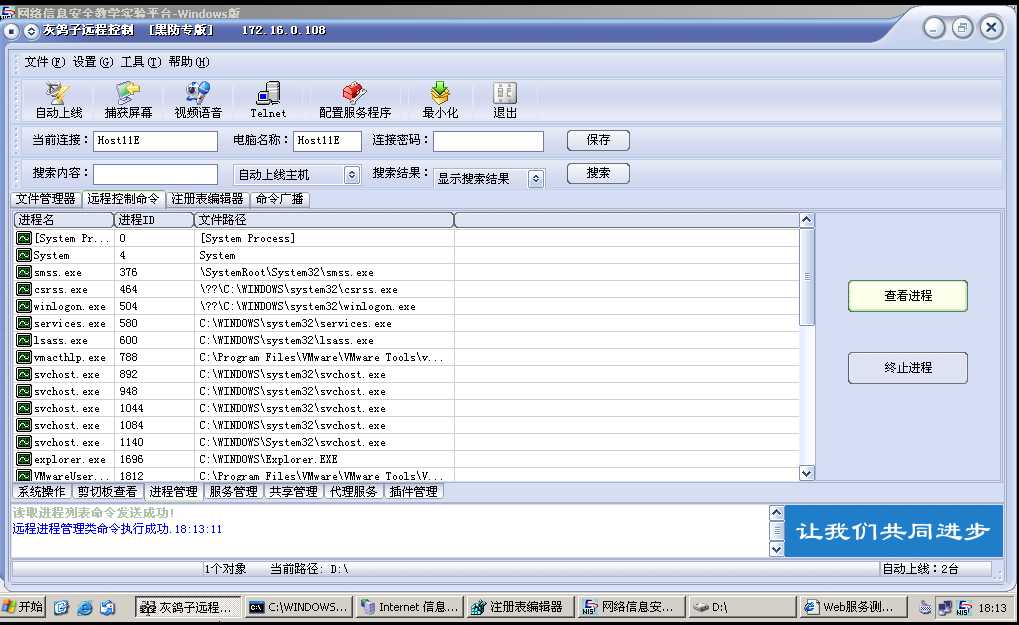The height and width of the screenshot is (625, 1019).
Task: Click the 搜索 button
Action: [x=598, y=173]
